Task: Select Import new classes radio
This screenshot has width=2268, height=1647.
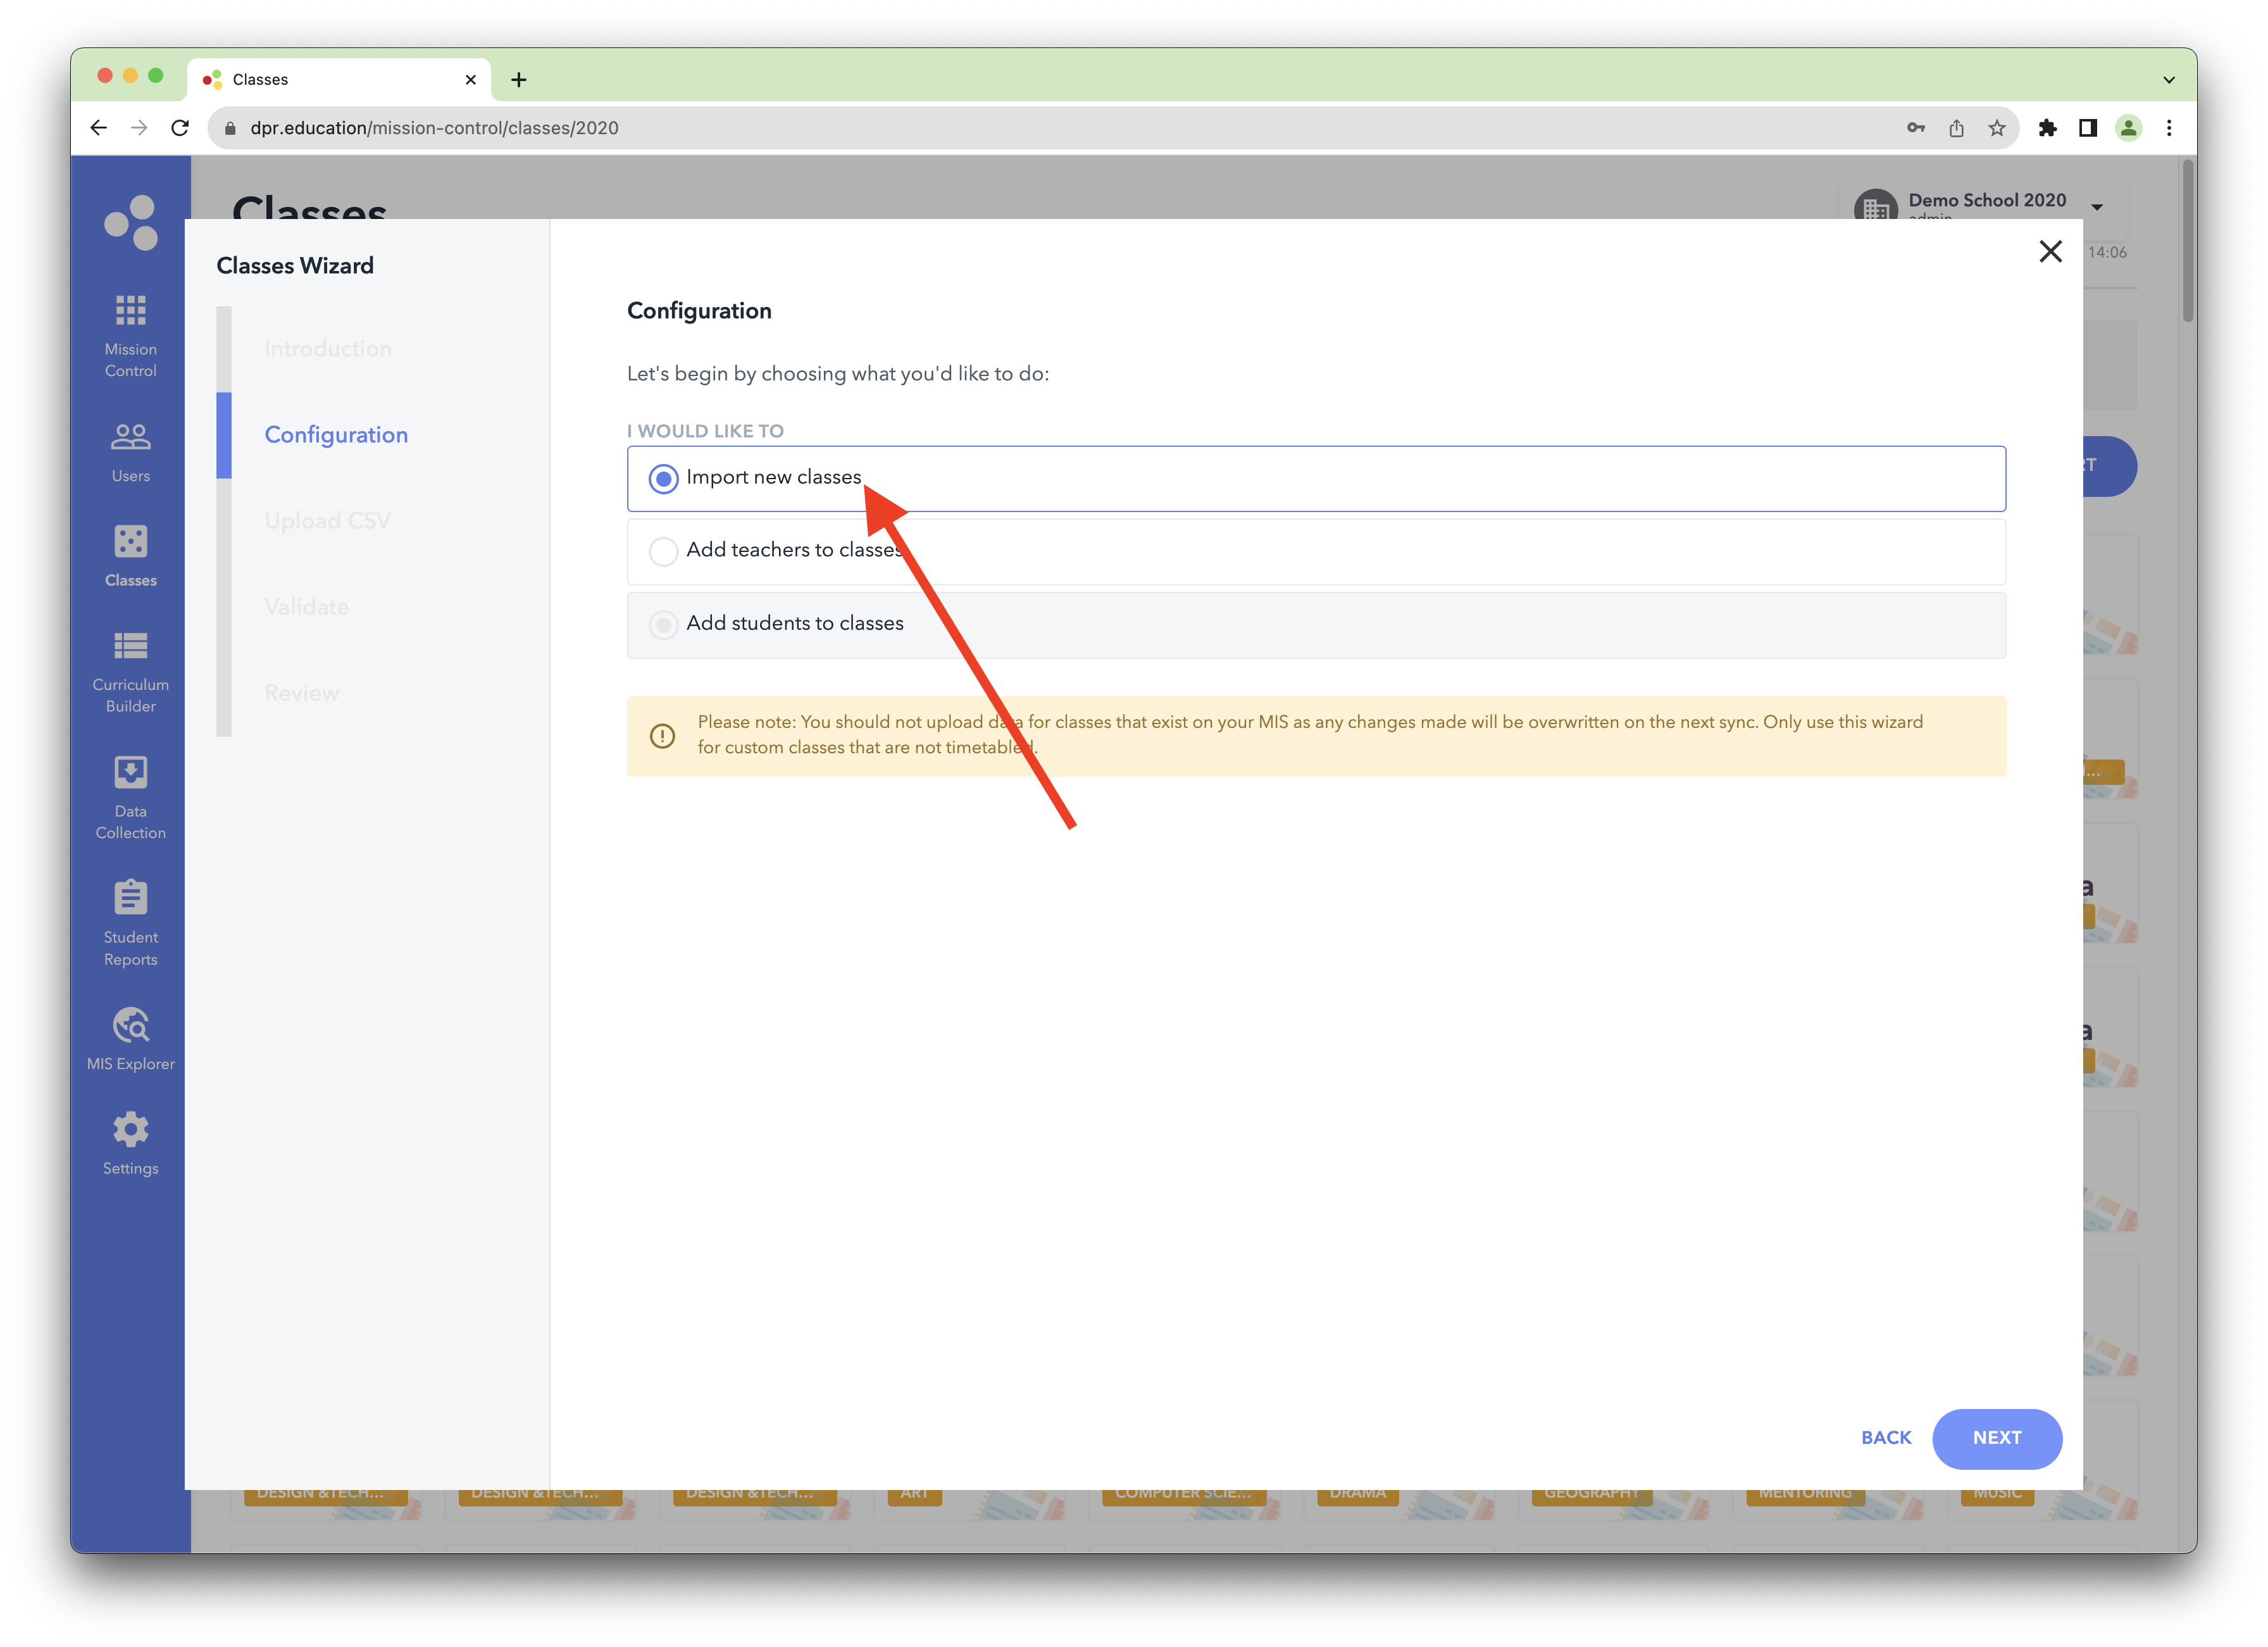Action: point(663,479)
